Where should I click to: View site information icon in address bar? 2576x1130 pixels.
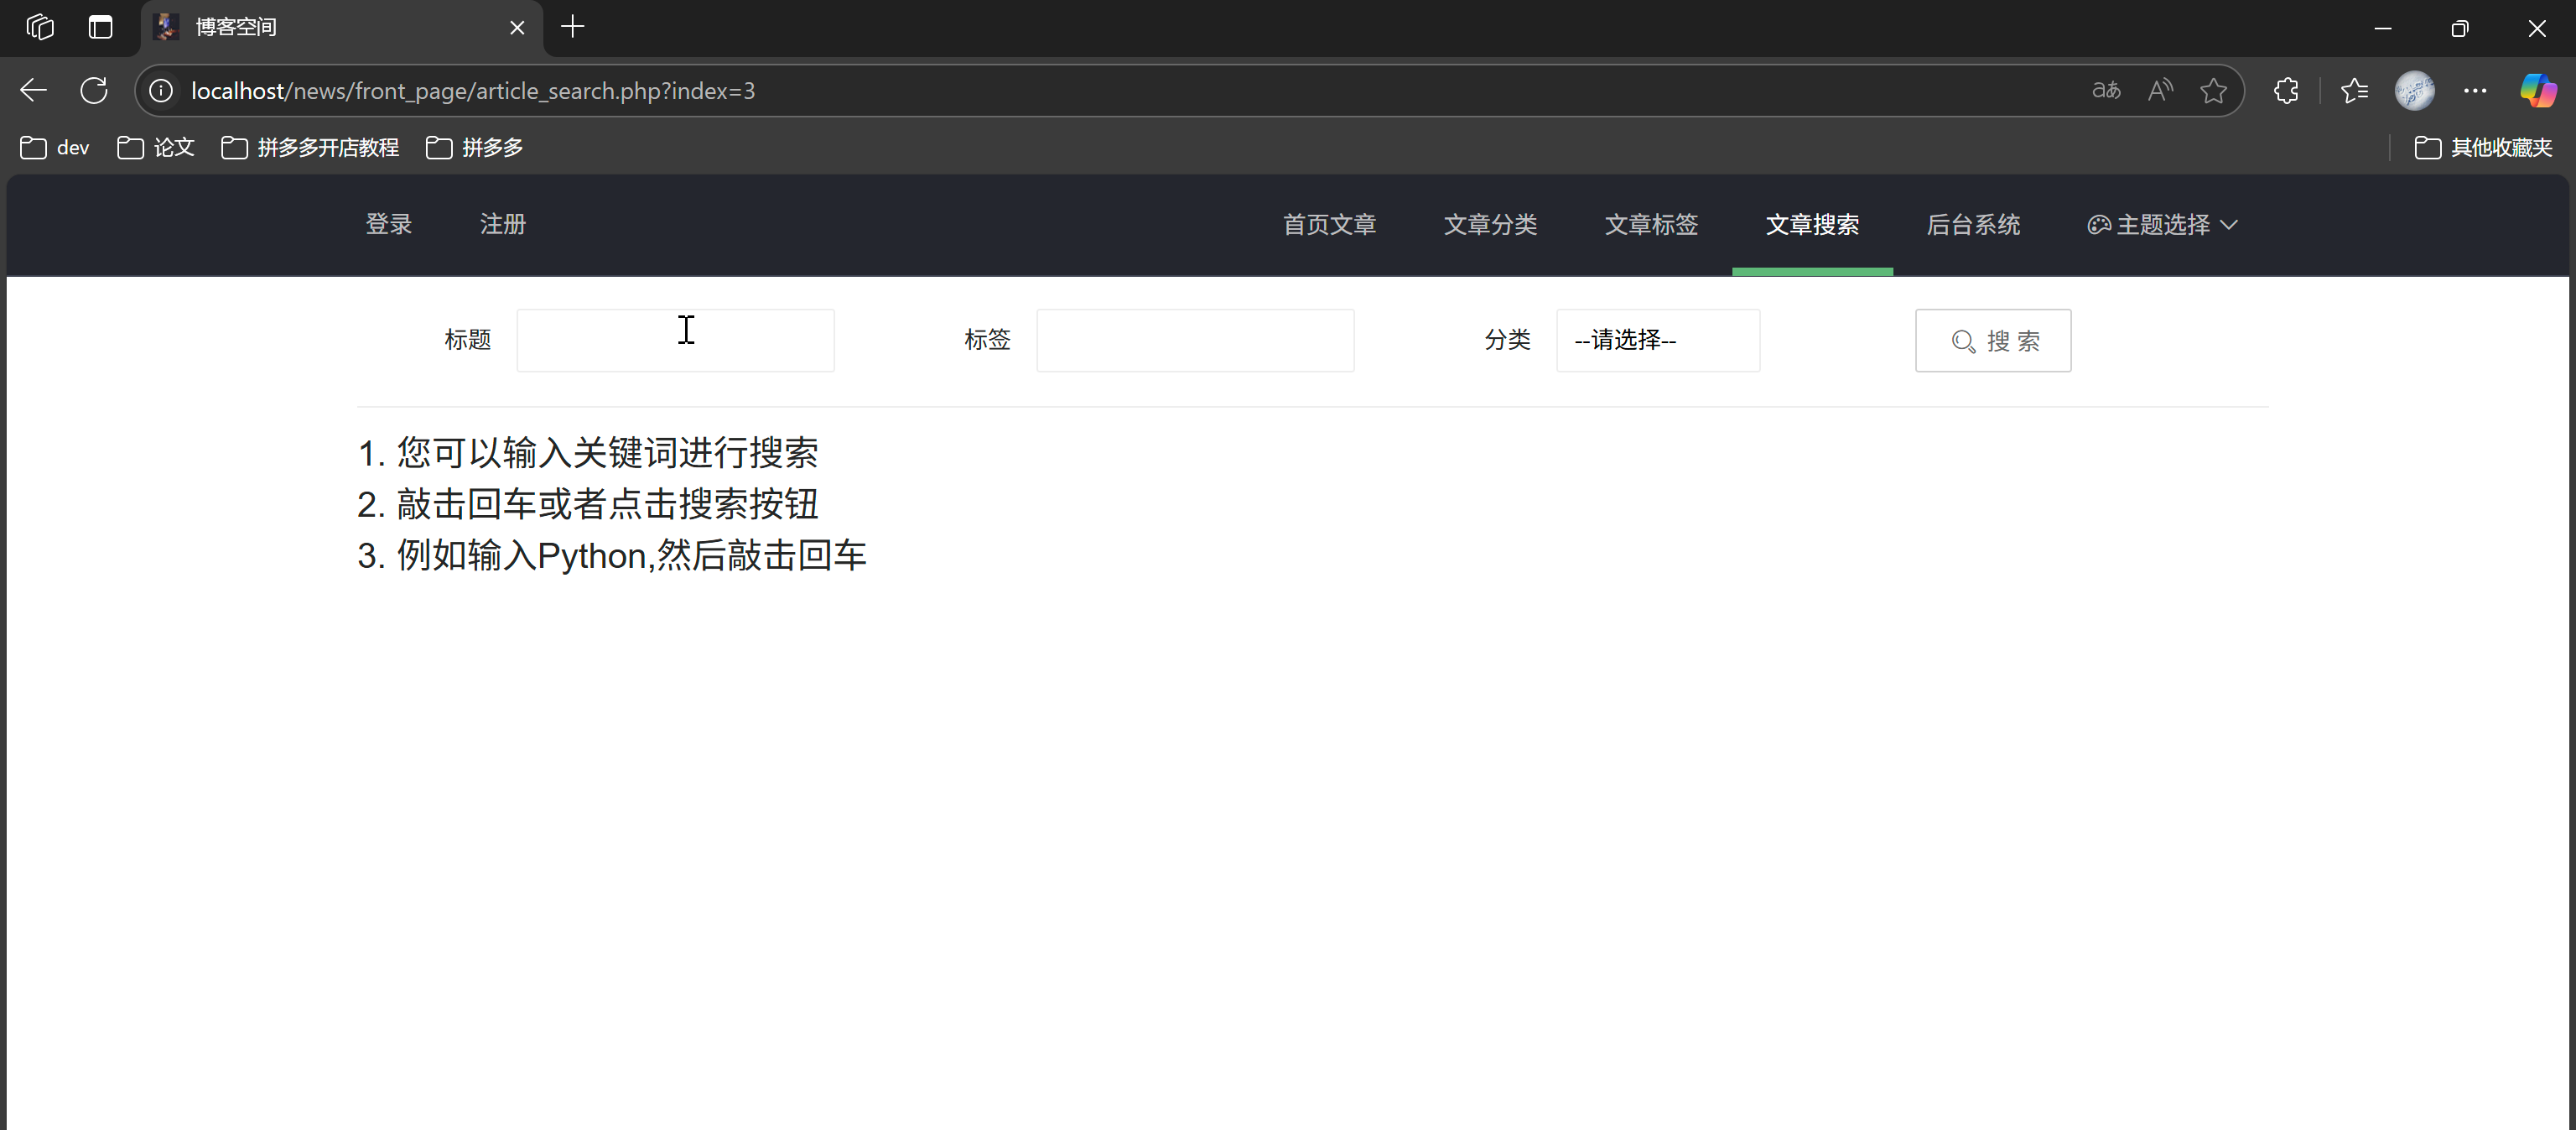(x=161, y=91)
